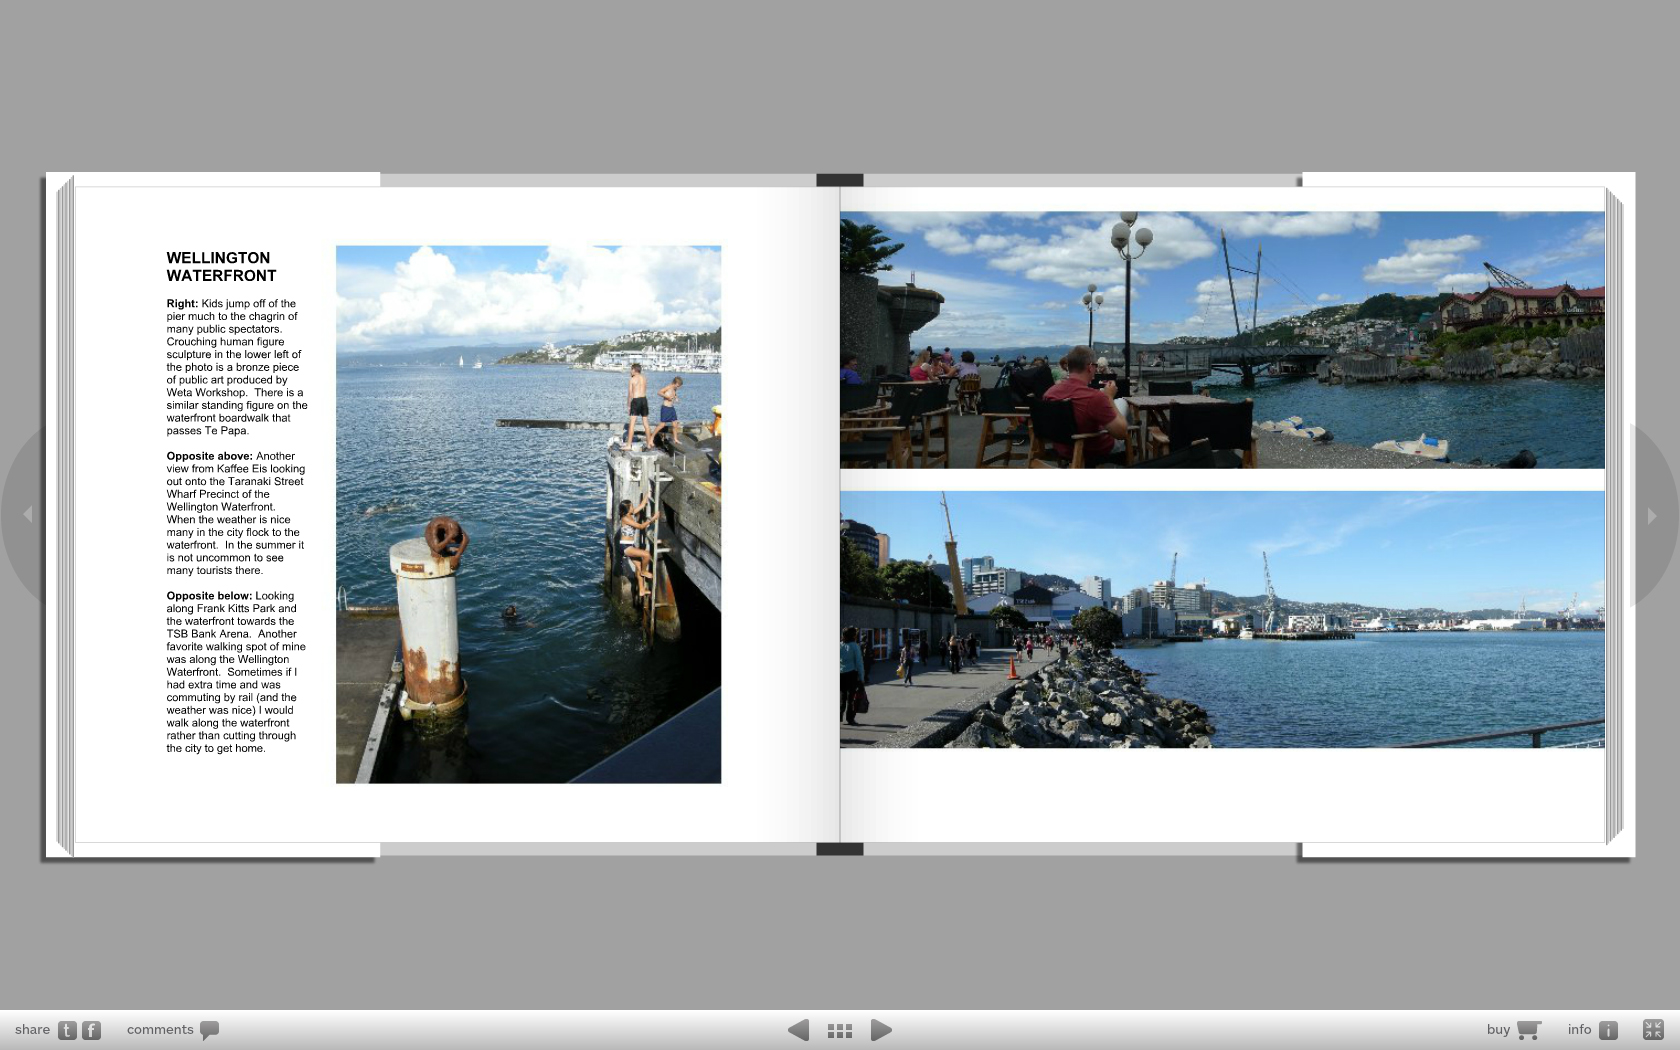Share the book via the Twitter icon

click(67, 1030)
